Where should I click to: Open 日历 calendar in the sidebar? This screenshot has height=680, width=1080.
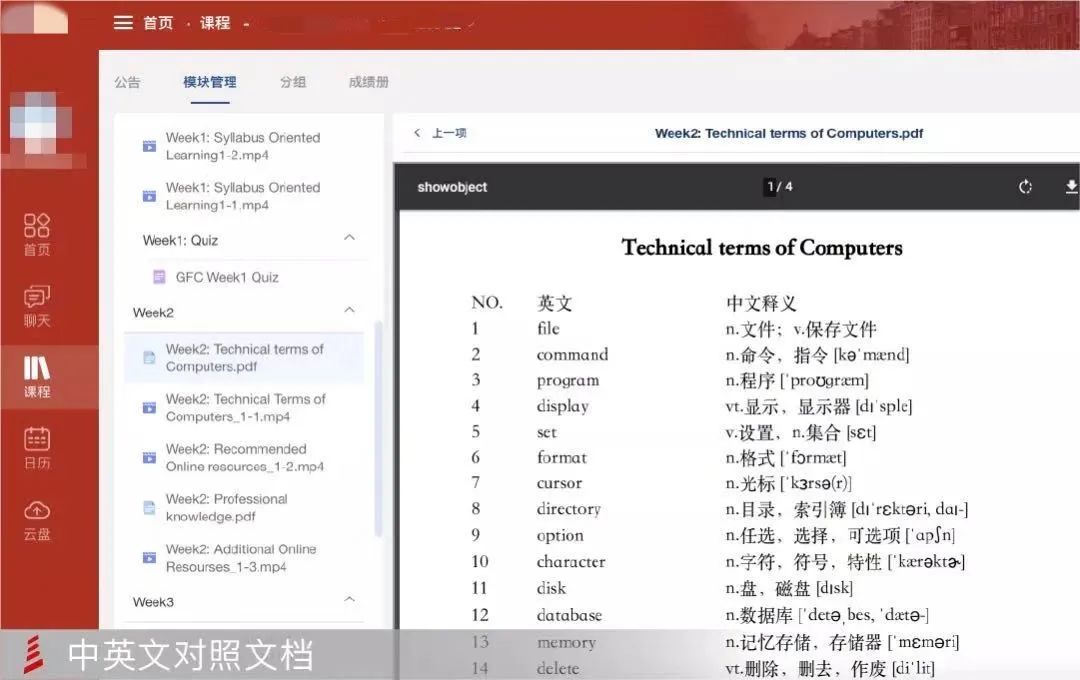[37, 448]
